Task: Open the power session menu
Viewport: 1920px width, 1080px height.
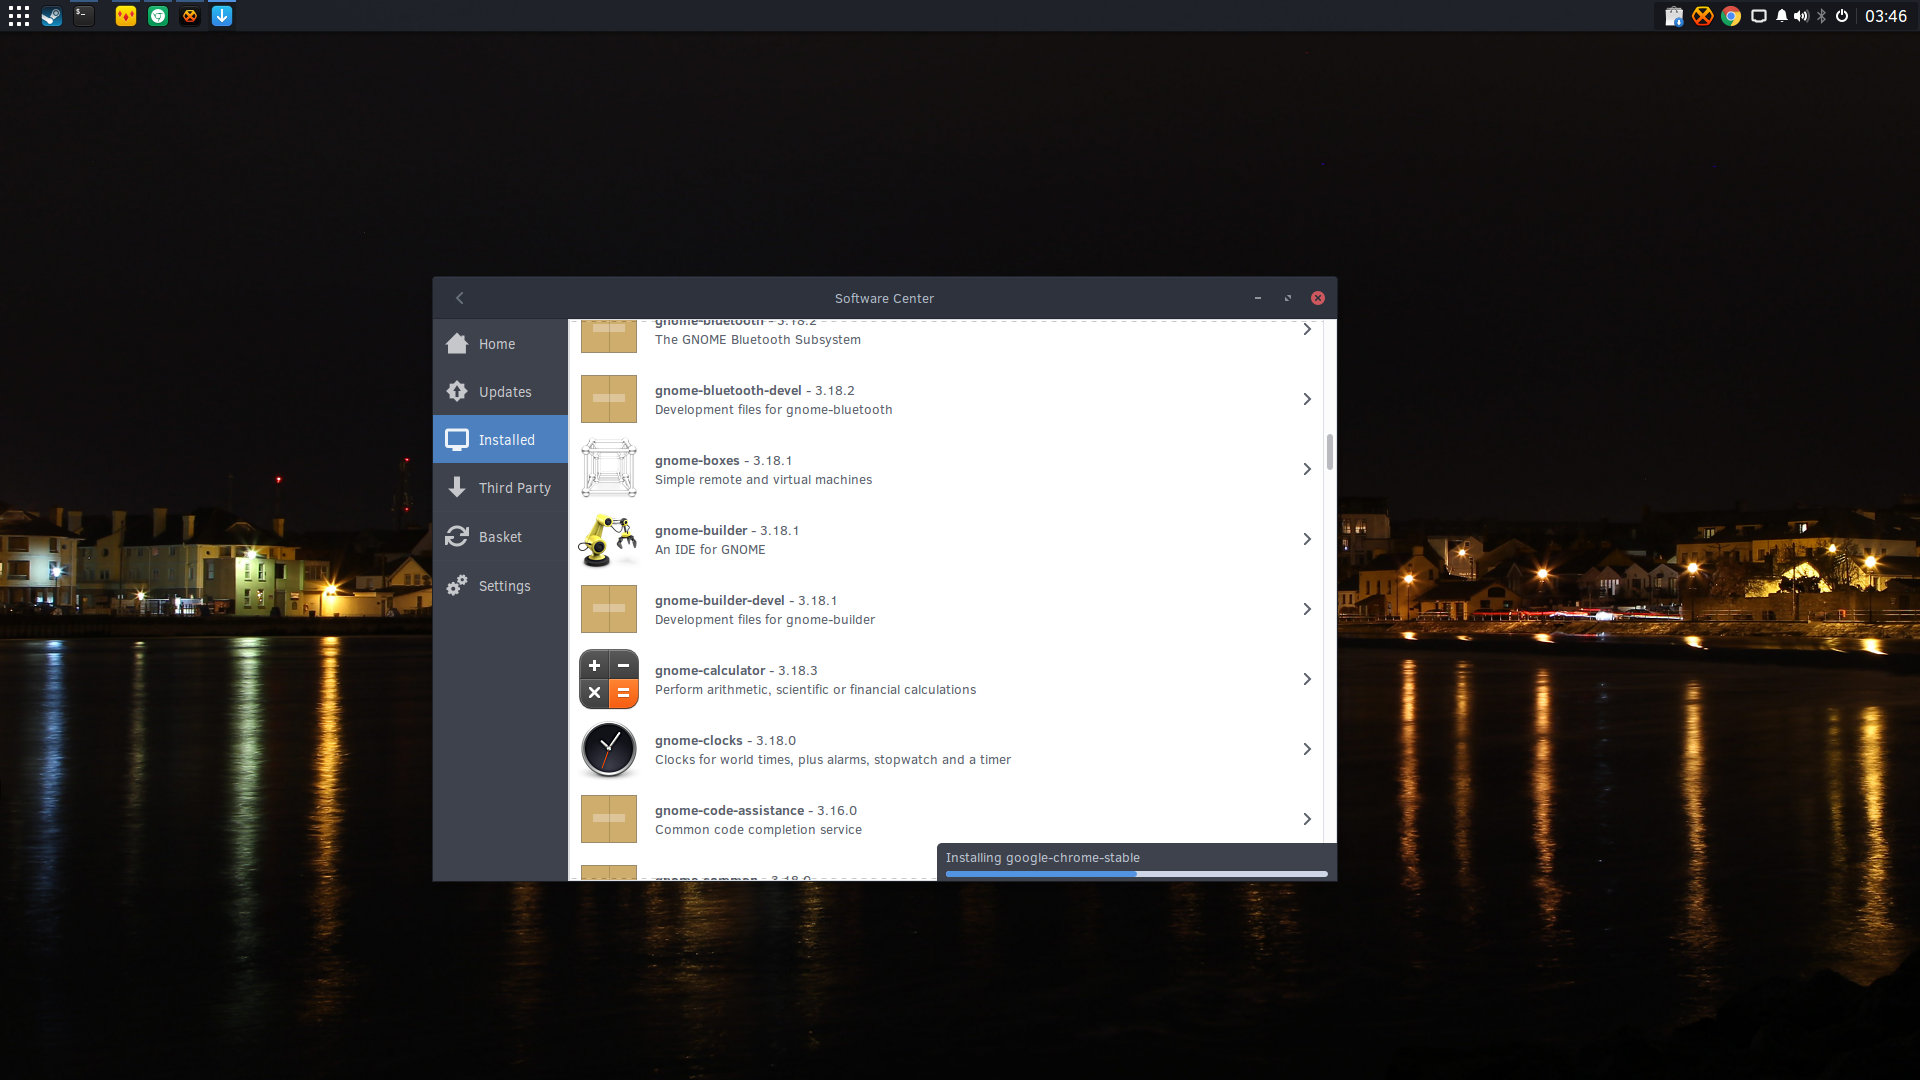Action: [1842, 16]
